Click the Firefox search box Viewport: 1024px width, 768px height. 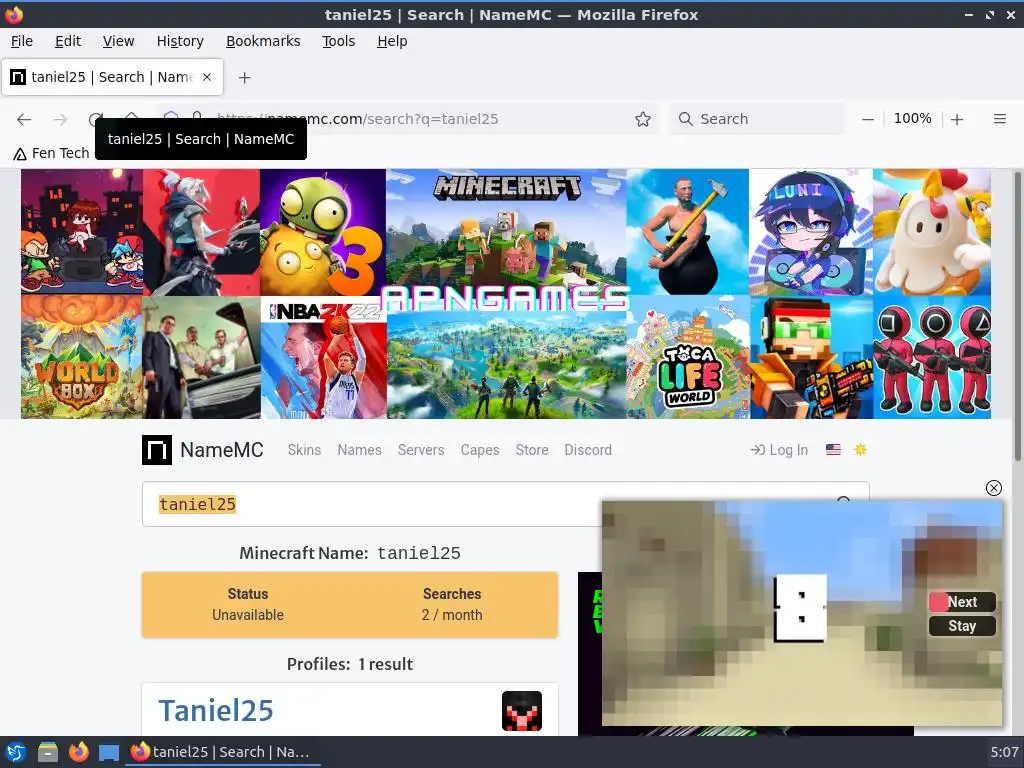(756, 119)
